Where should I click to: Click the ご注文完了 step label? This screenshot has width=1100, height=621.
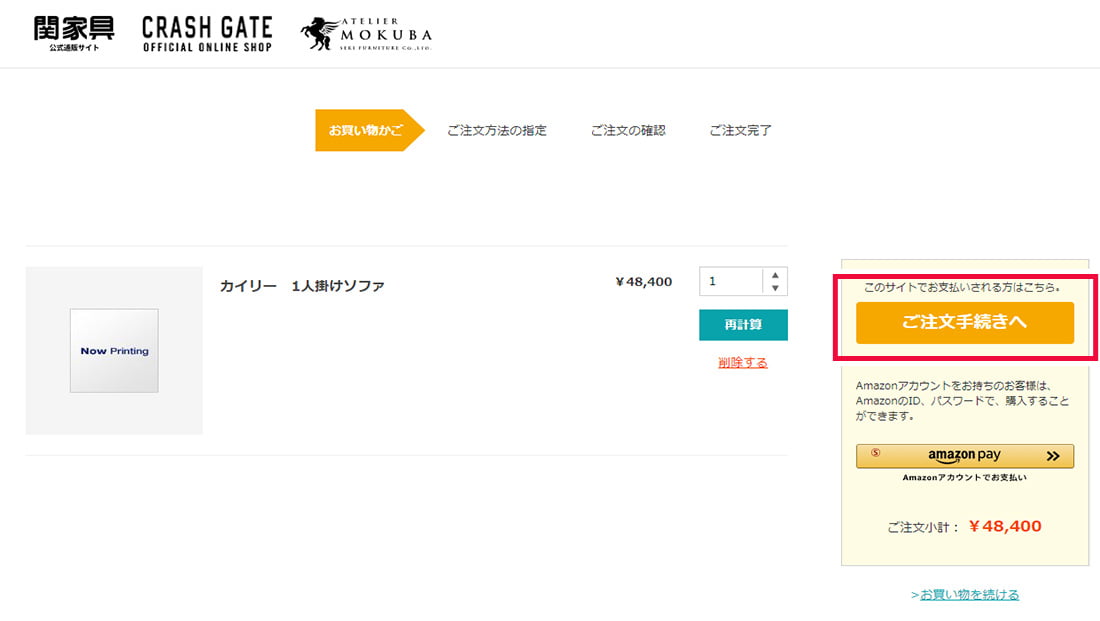coord(740,130)
